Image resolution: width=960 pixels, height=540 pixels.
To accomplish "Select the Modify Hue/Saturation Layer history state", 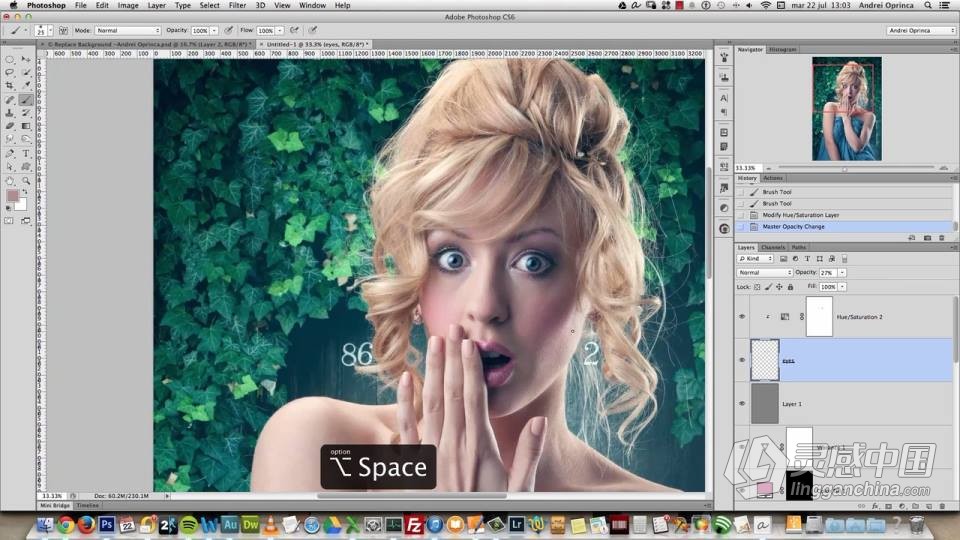I will tap(845, 215).
